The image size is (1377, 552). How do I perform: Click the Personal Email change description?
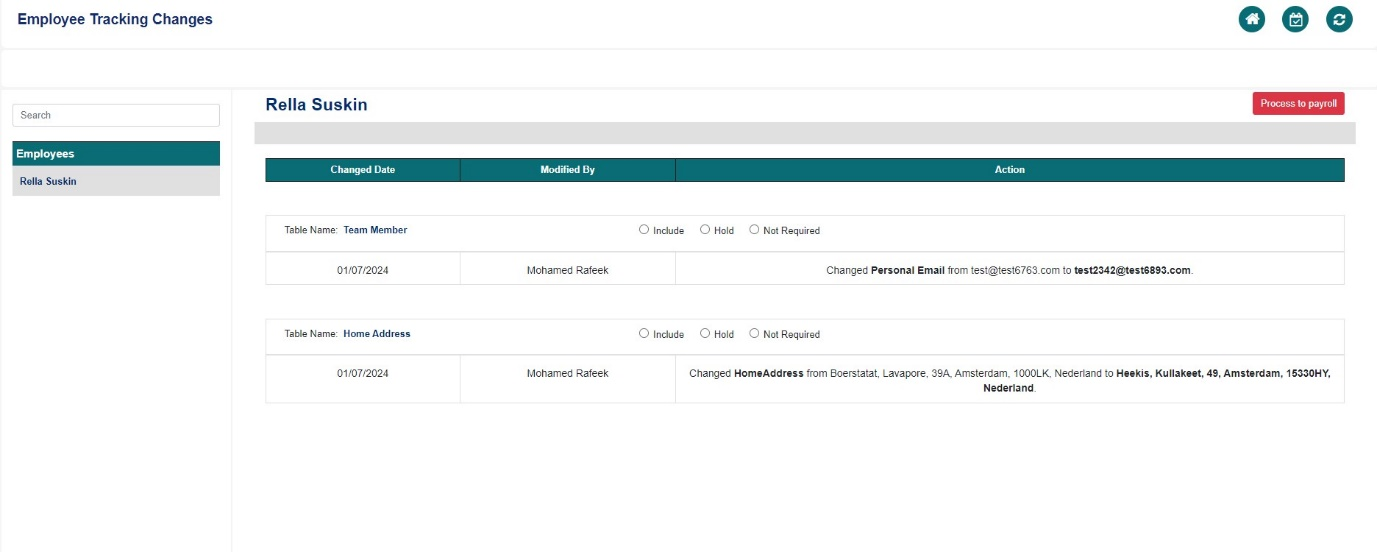(x=1009, y=270)
